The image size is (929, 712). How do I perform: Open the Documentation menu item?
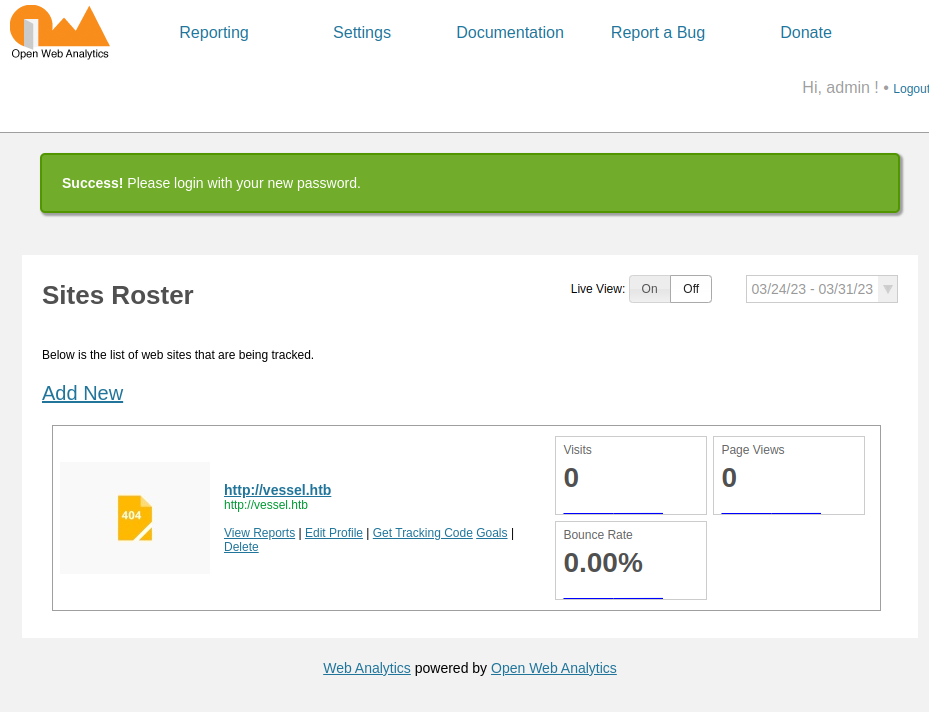pos(510,33)
